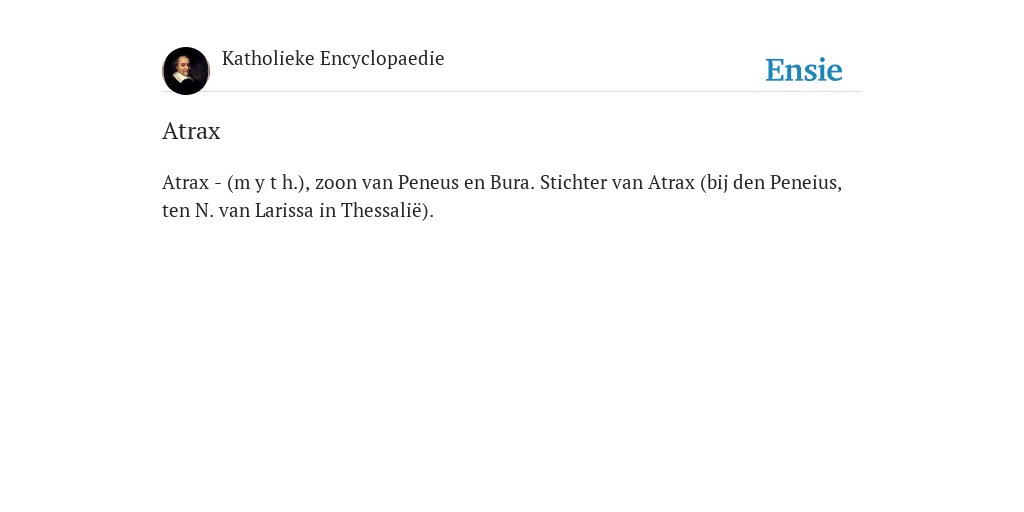Click the second Atrax after Stichter van

point(671,183)
